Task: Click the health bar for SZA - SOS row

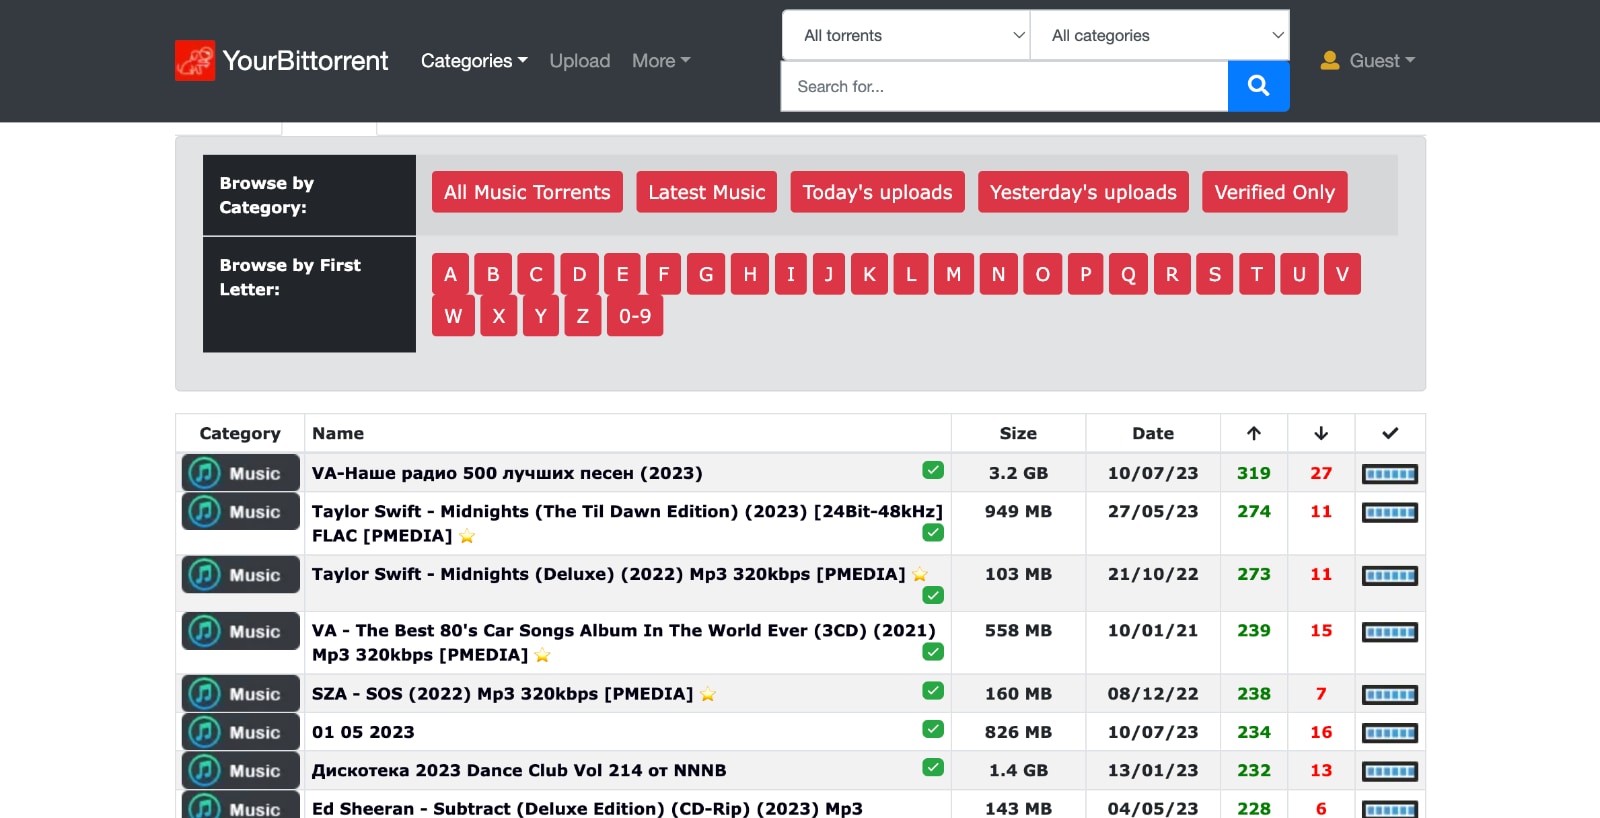Action: [1390, 695]
